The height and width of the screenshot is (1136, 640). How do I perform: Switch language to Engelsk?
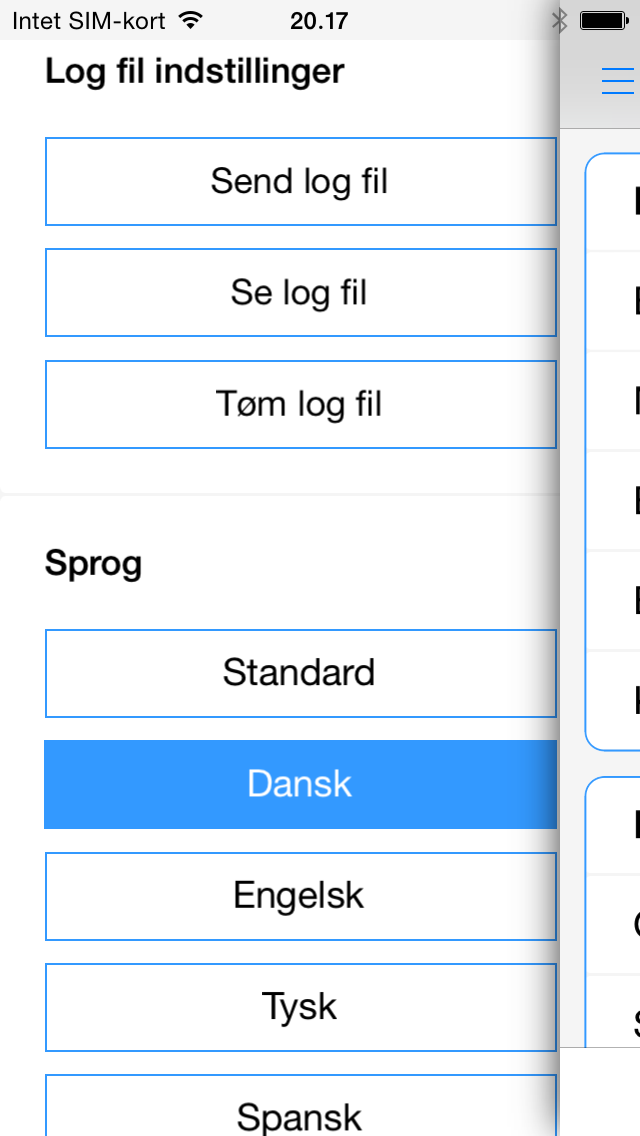coord(300,896)
